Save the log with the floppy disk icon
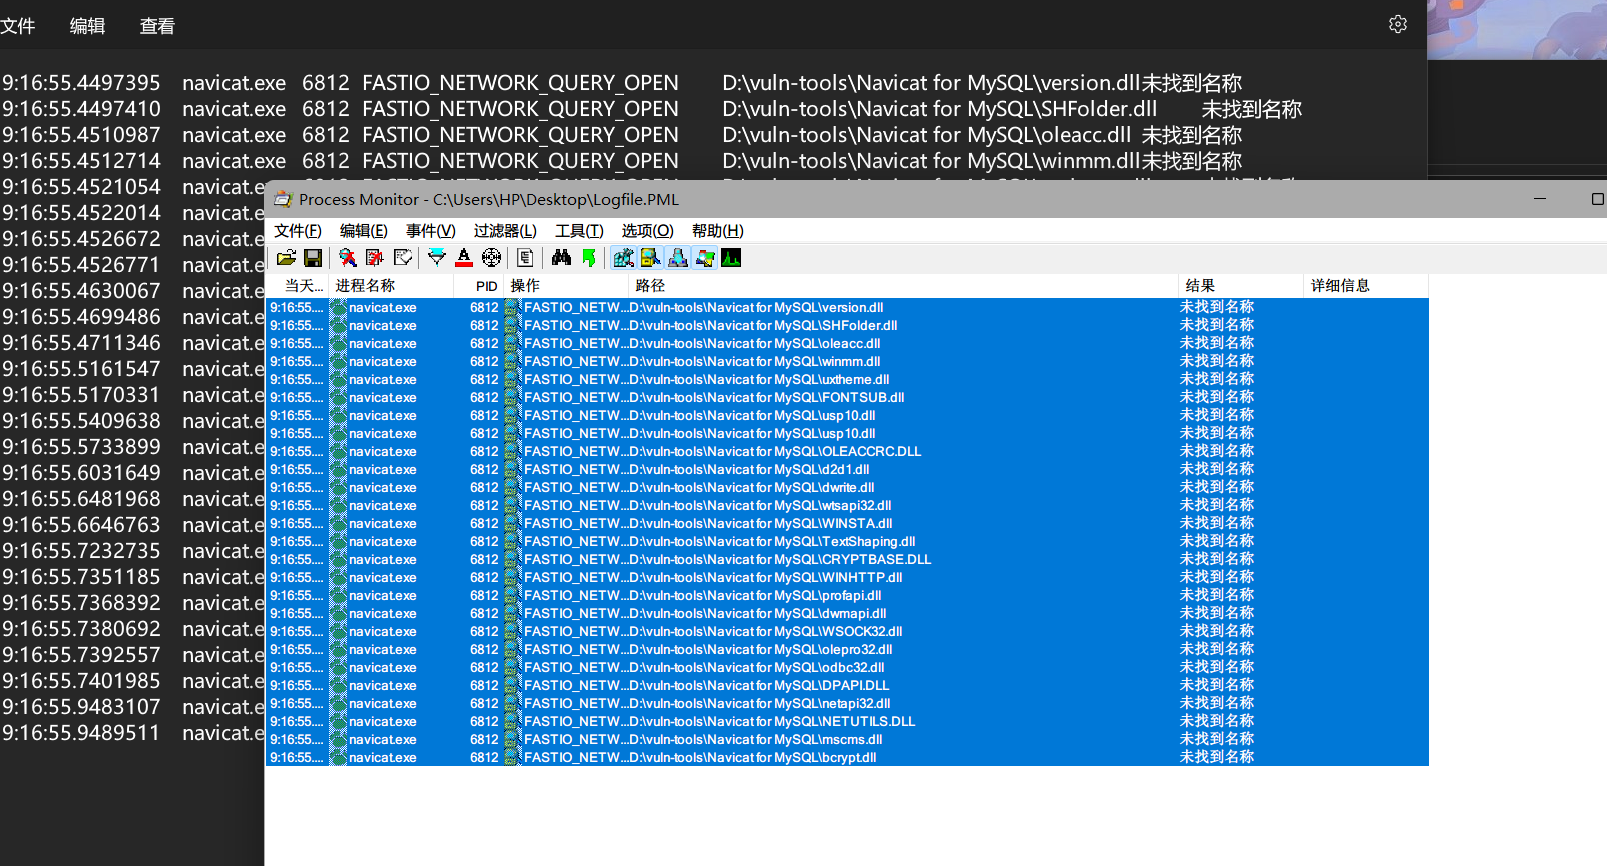This screenshot has width=1607, height=866. click(x=313, y=258)
